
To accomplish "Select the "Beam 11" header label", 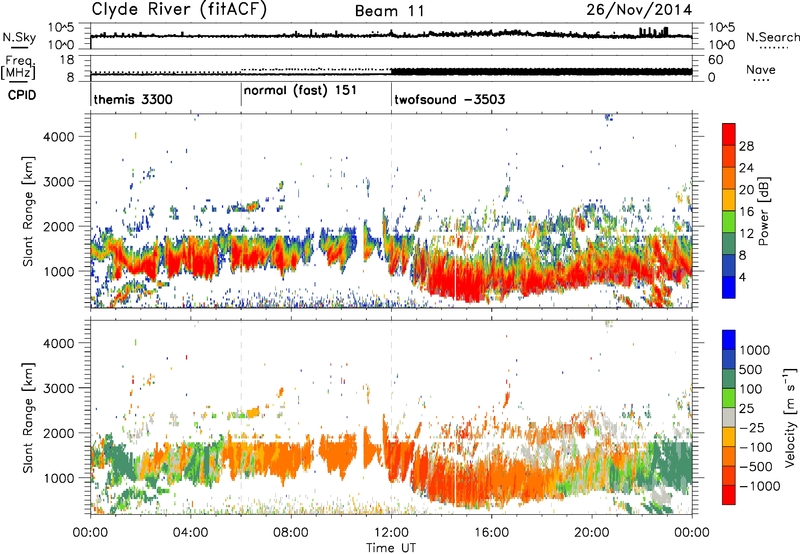I will (390, 11).
